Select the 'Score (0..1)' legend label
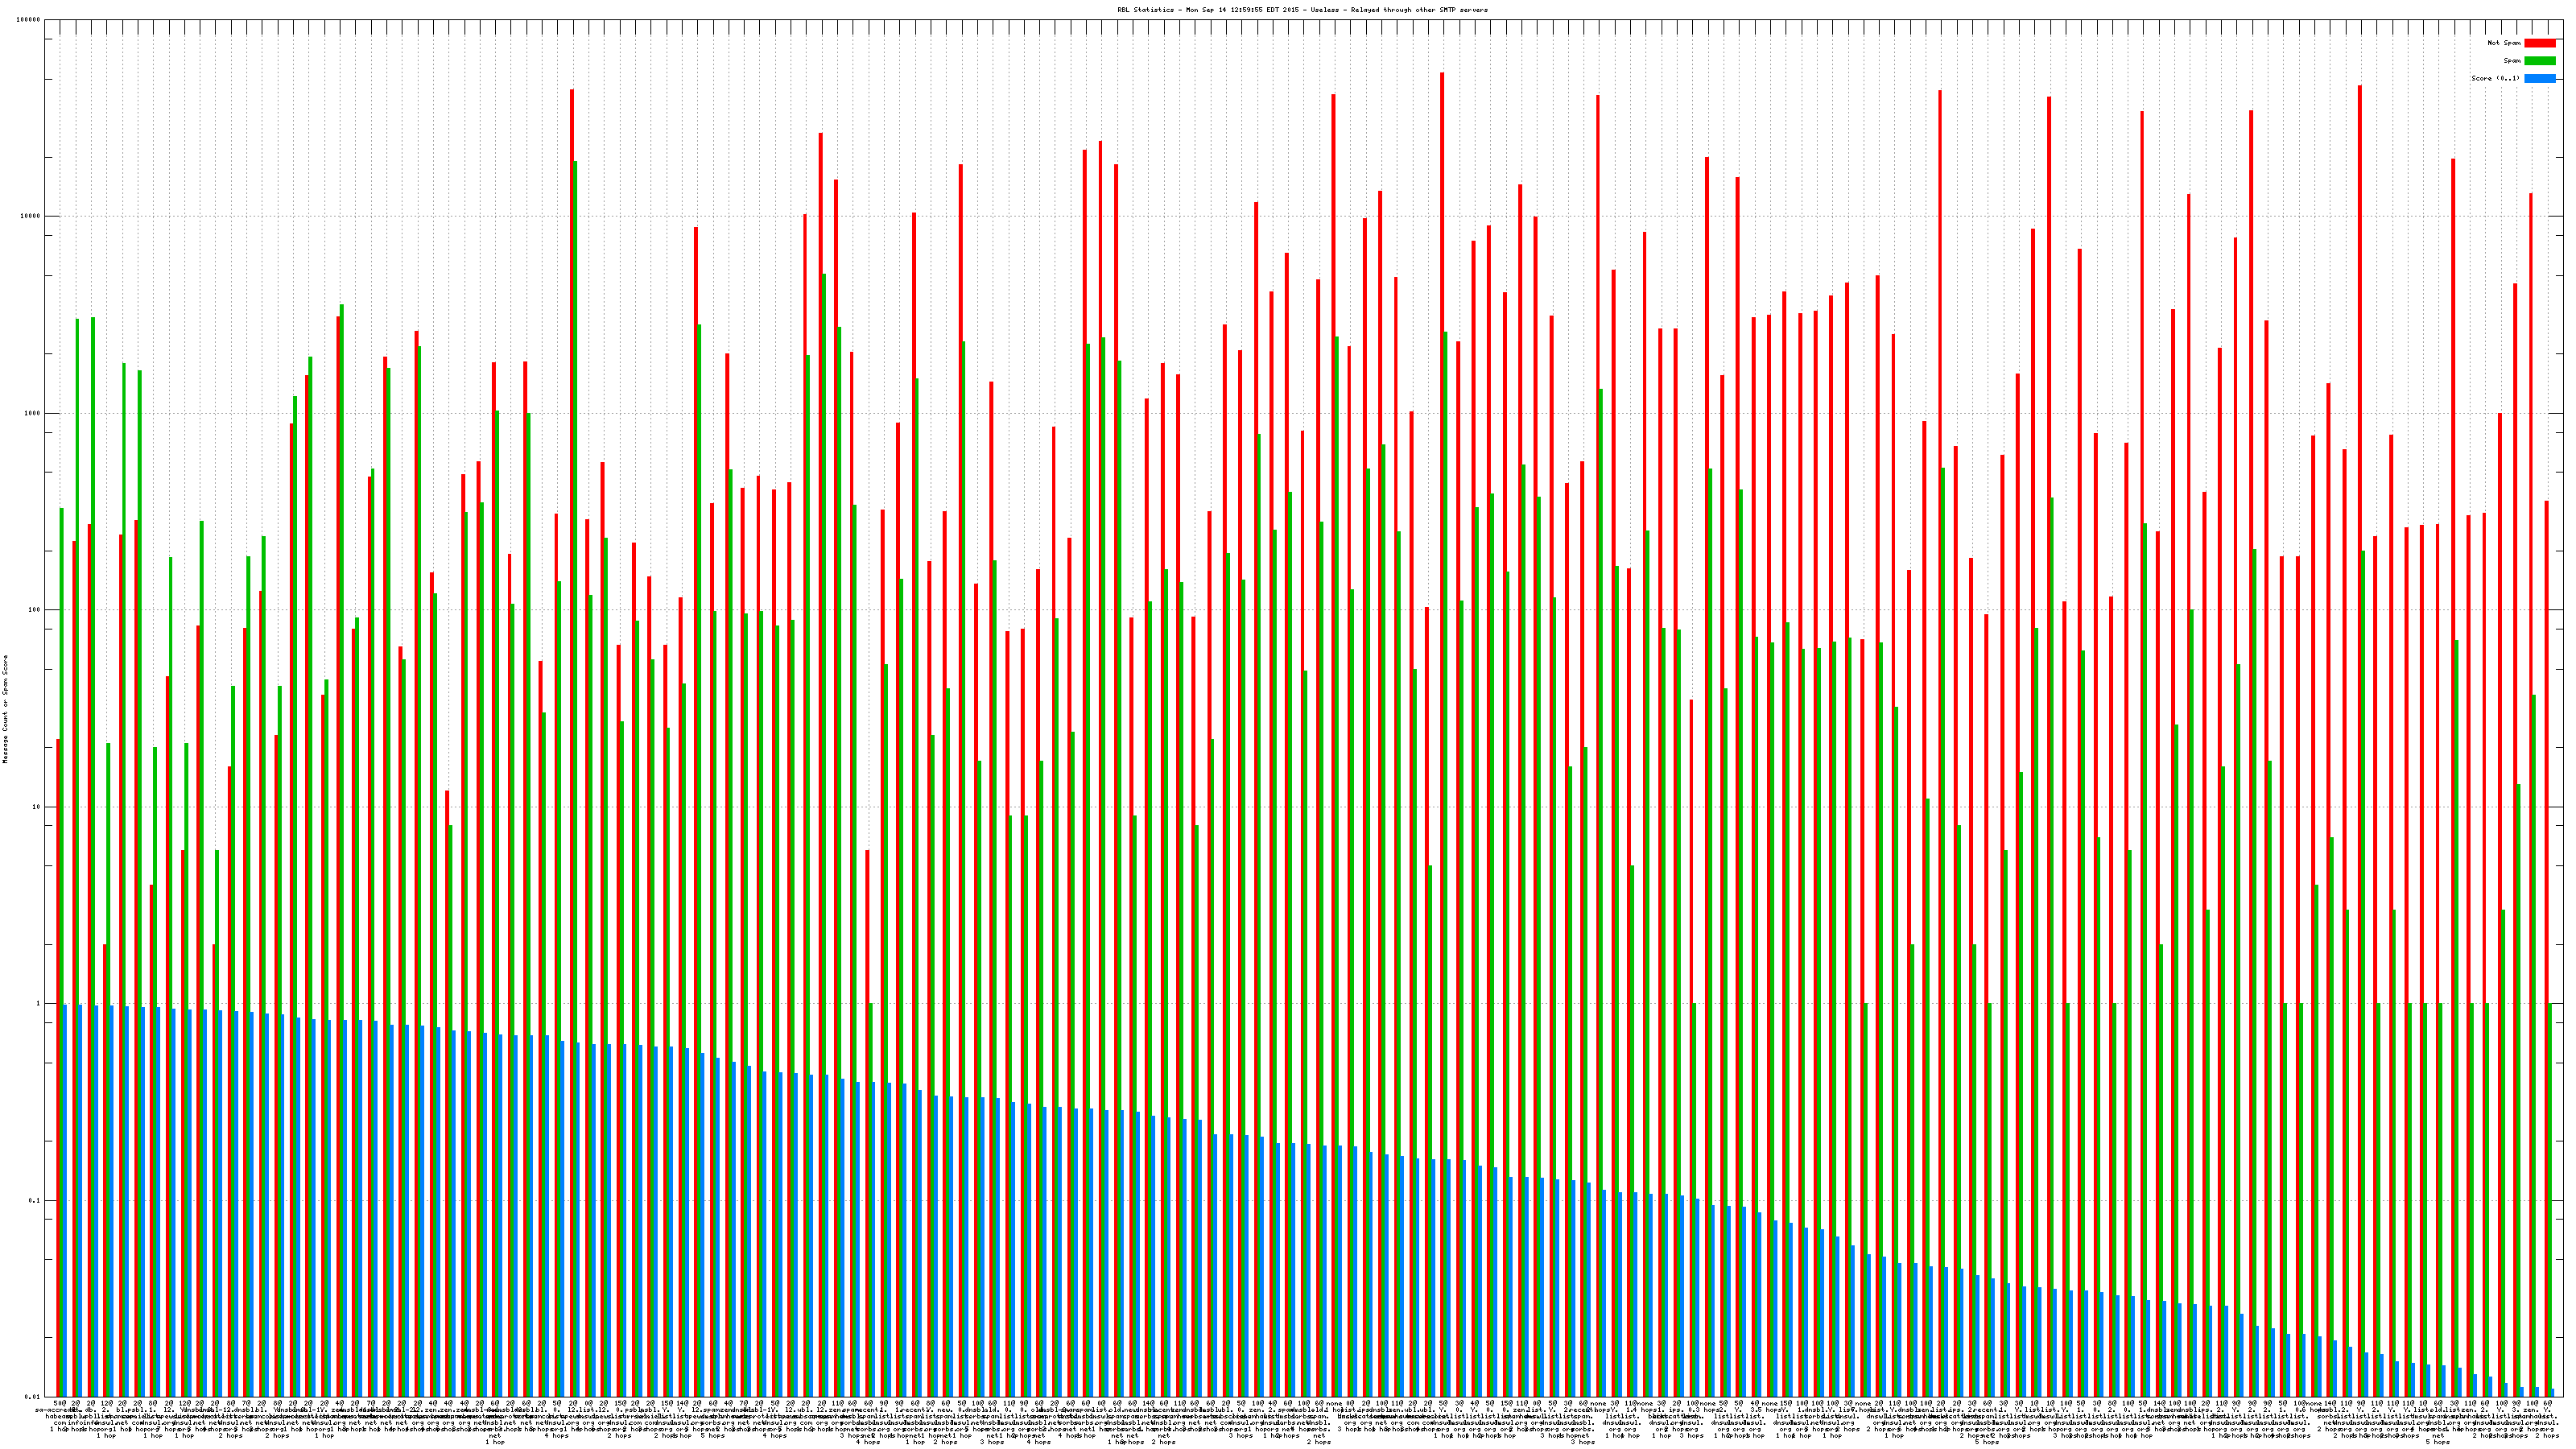The image size is (2576, 1449). (2495, 78)
